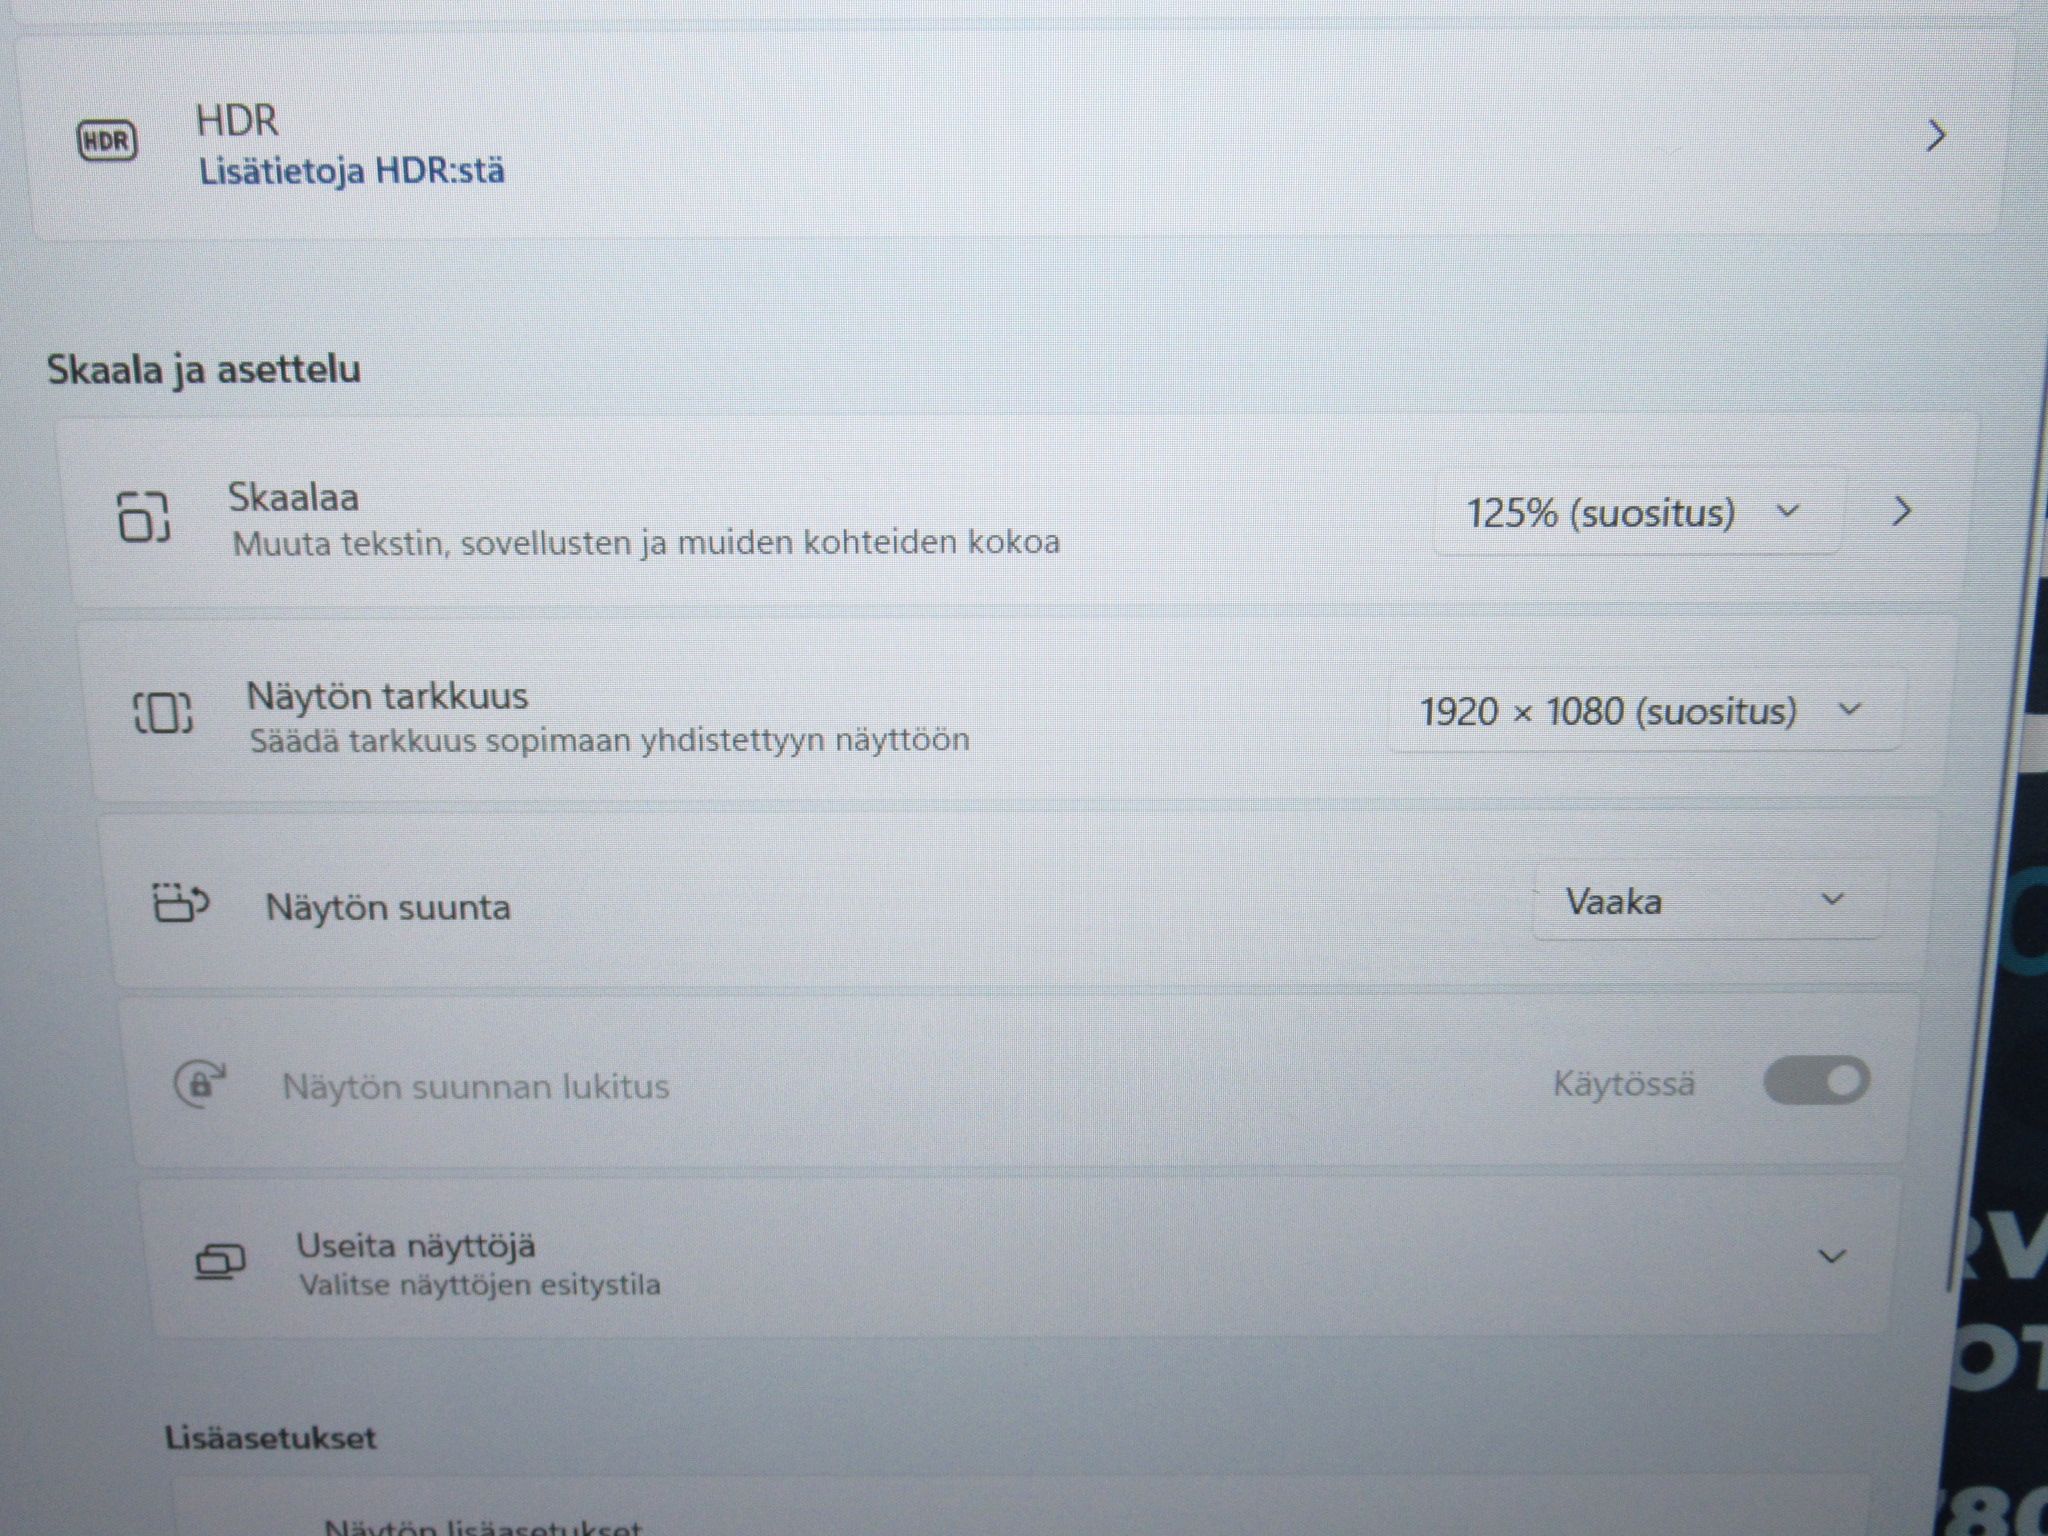Click Valitse näyttöjen esitystila description
Screen dimensions: 2048x1536
tap(480, 1284)
